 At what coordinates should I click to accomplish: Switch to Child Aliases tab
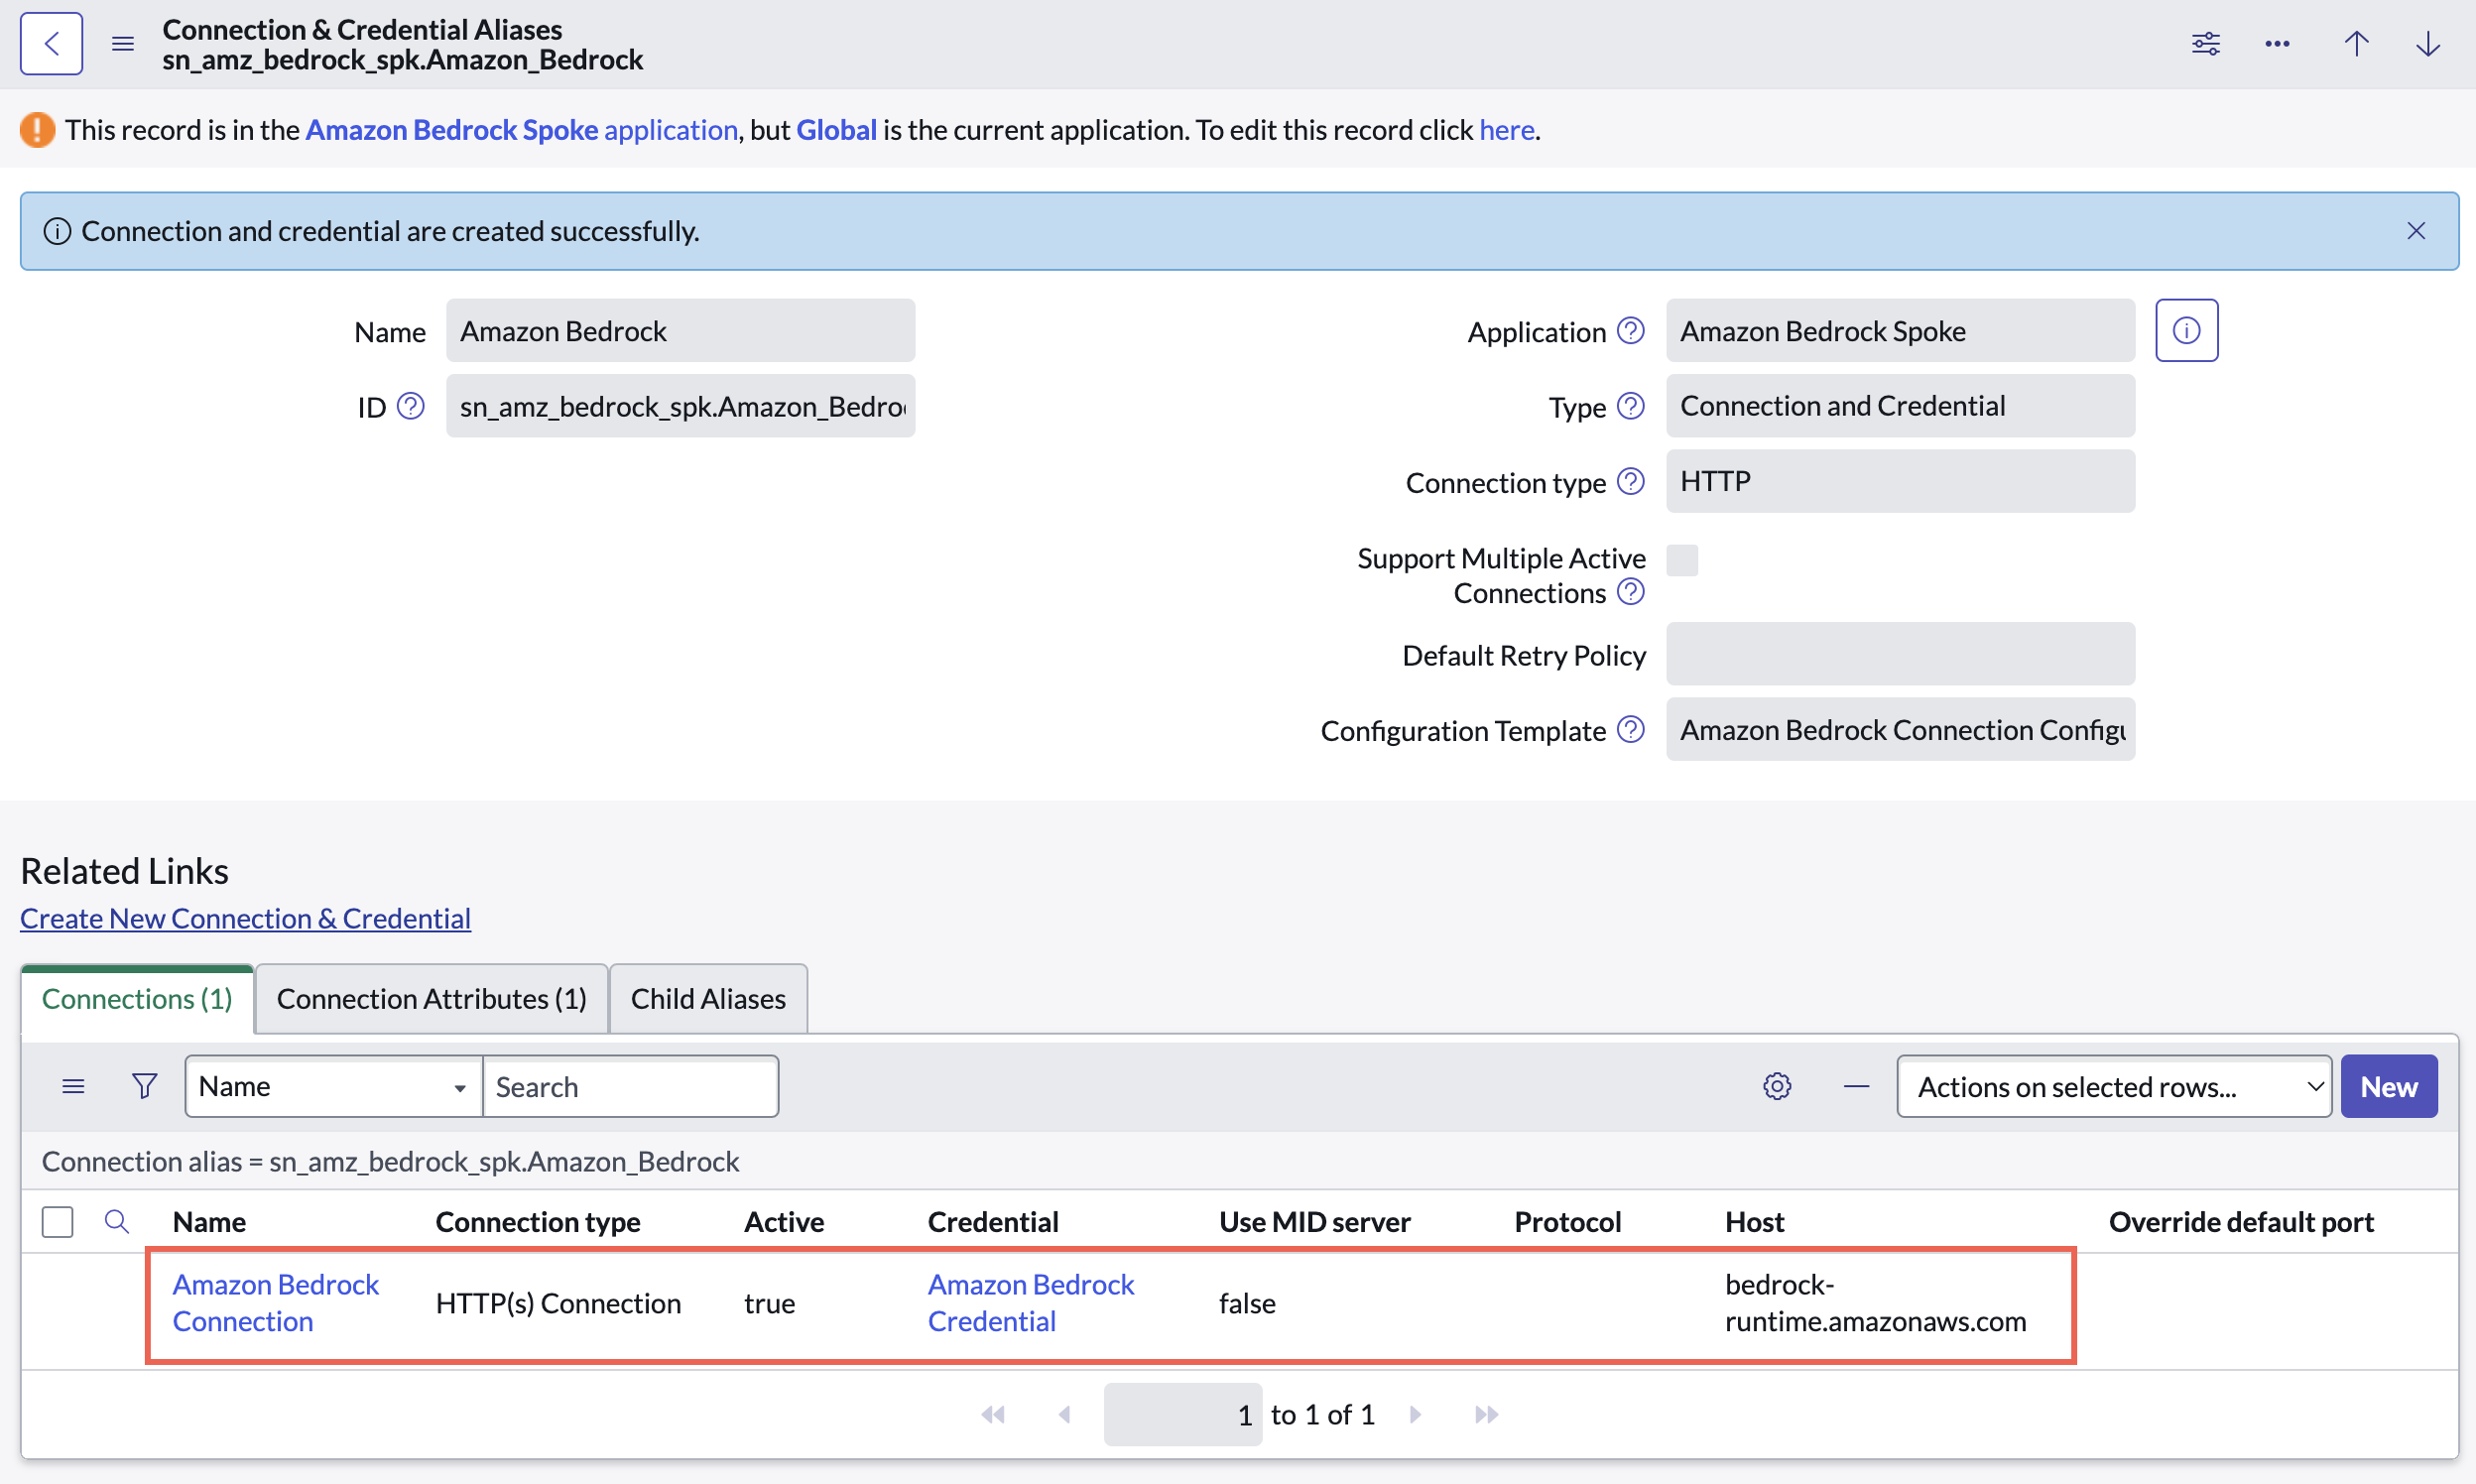708,999
